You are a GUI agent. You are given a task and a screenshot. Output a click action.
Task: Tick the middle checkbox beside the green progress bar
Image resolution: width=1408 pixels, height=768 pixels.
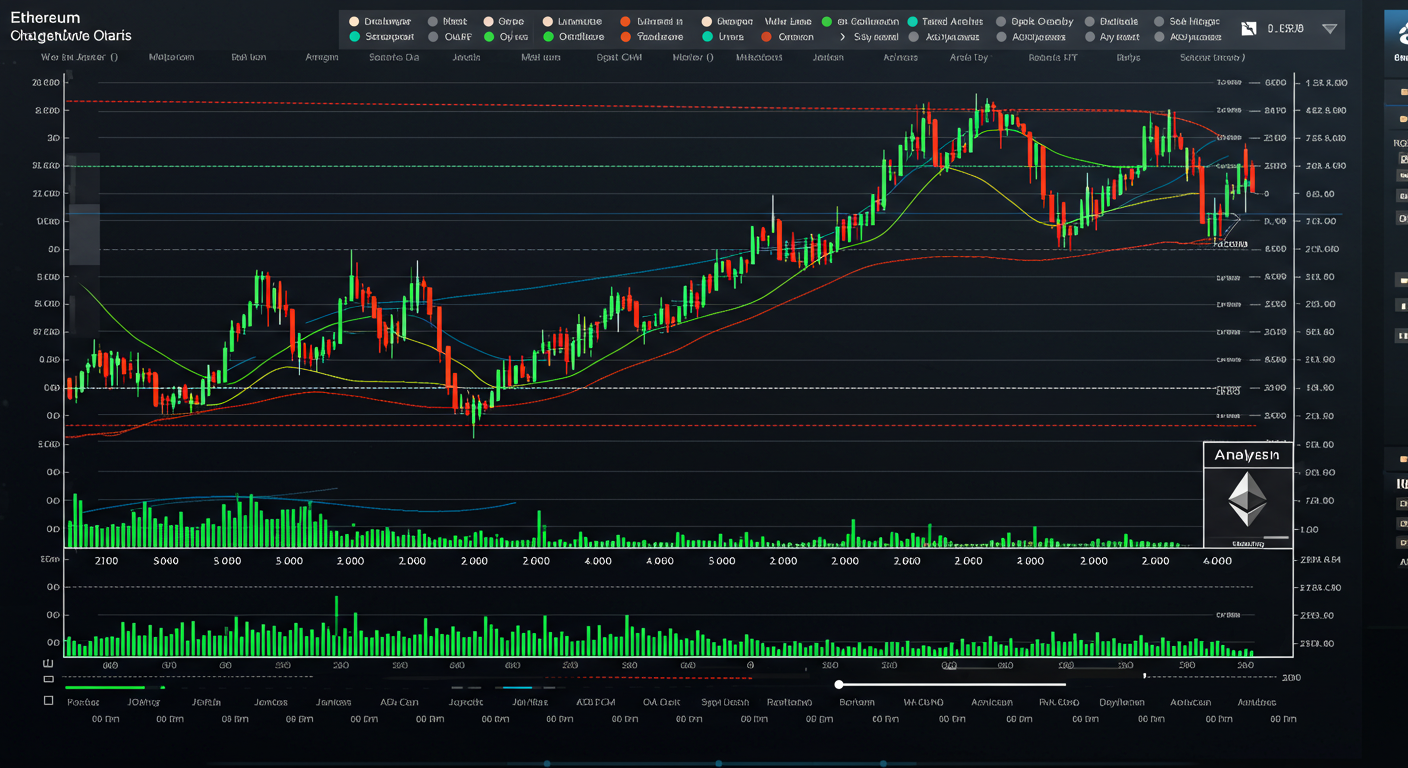pyautogui.click(x=48, y=680)
